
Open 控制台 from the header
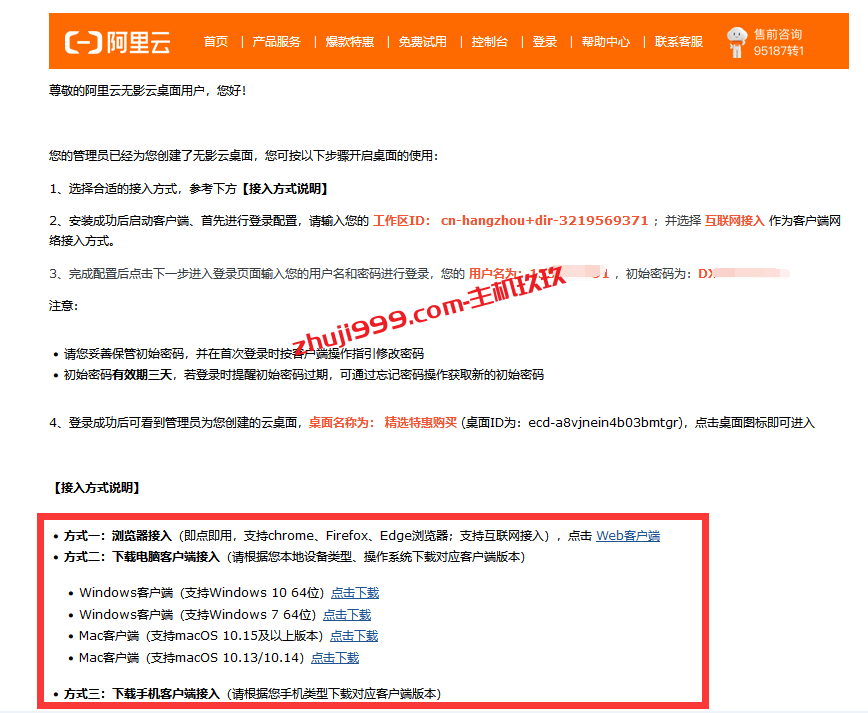[x=490, y=42]
